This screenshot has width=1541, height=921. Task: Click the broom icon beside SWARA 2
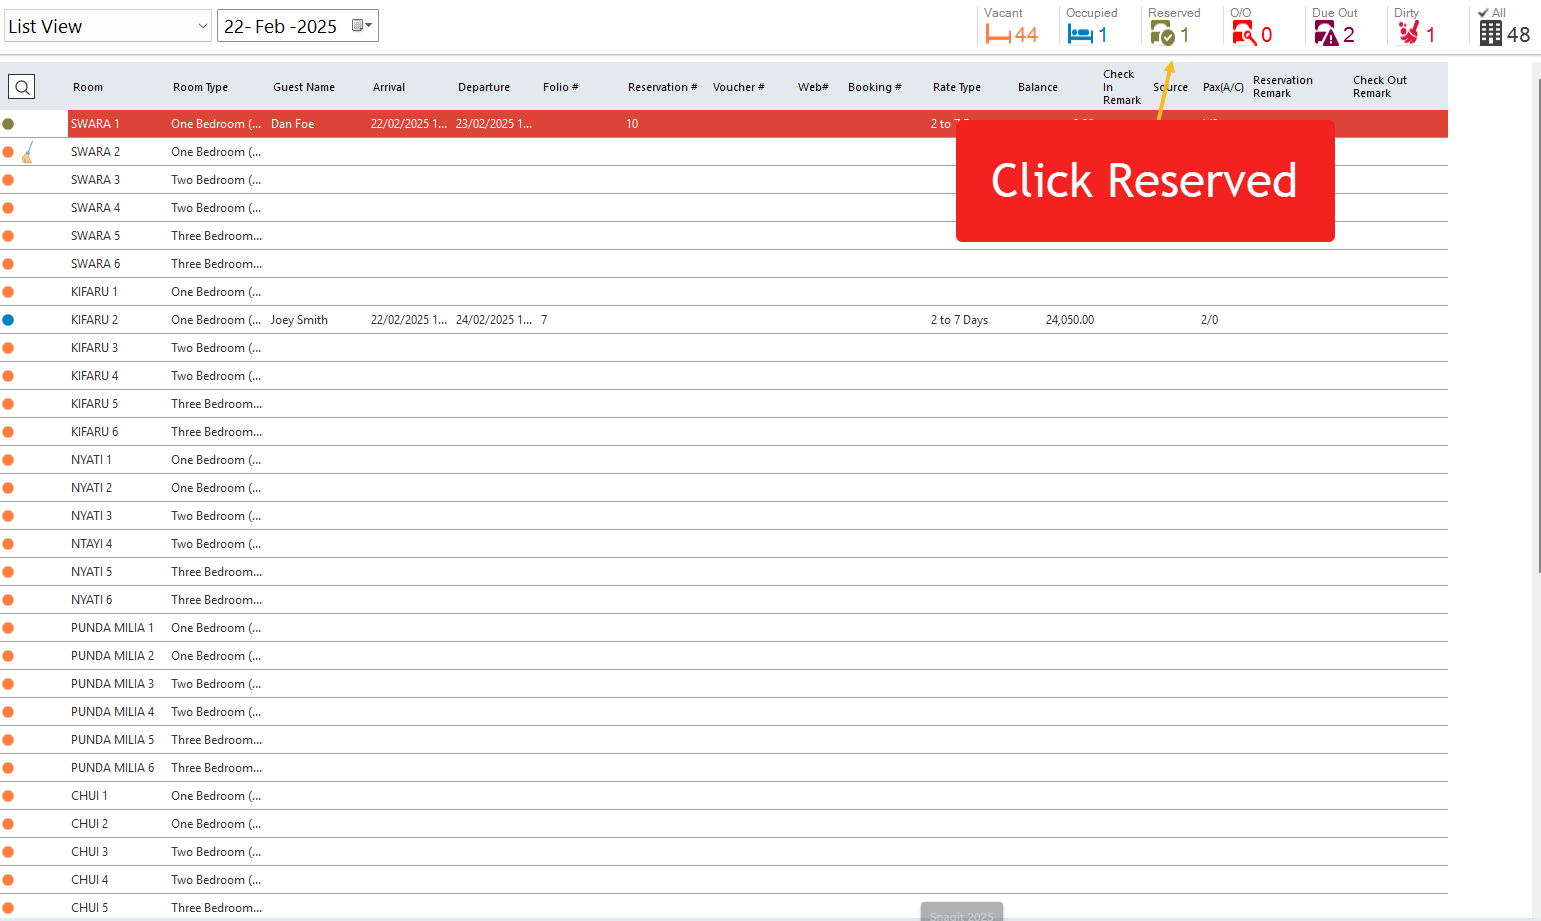tap(28, 152)
